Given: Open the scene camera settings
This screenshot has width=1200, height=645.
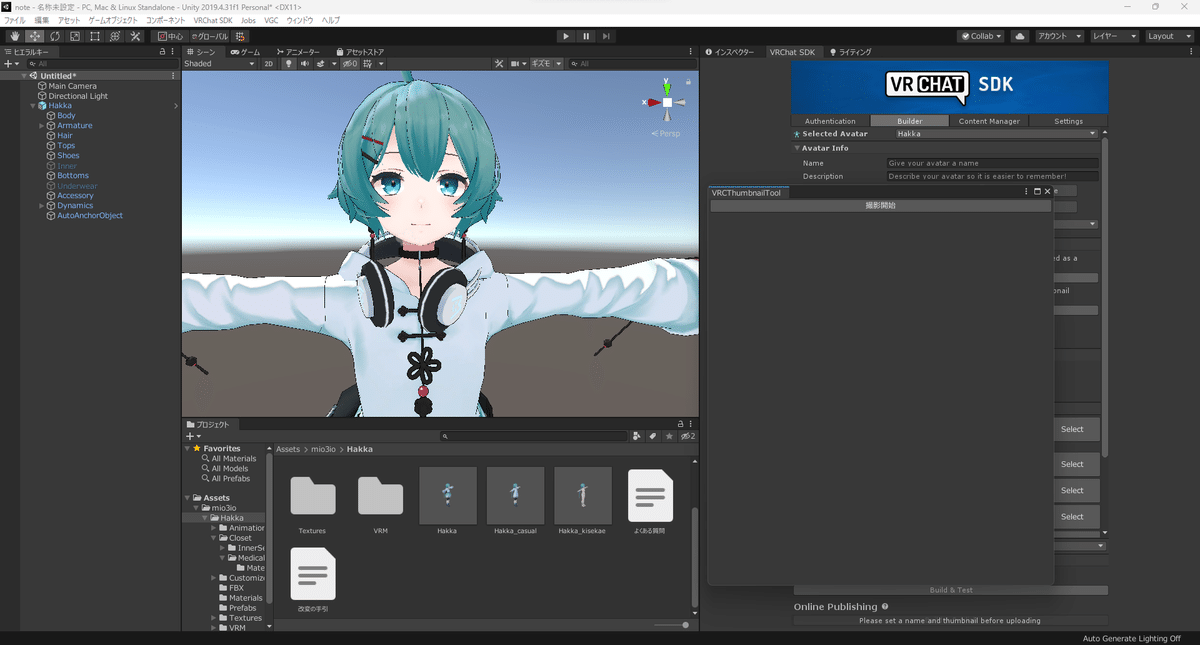Looking at the screenshot, I should pos(517,64).
